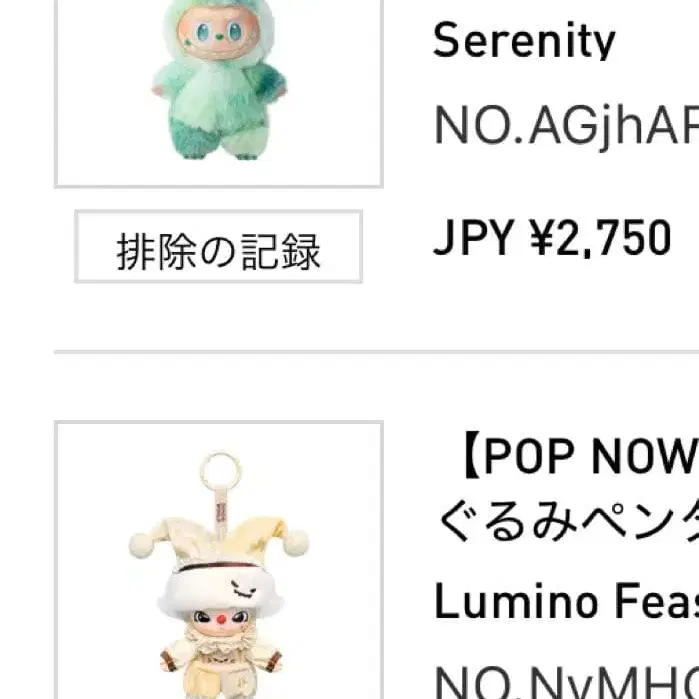Tap the green plush doll's face
This screenshot has width=699, height=699.
[217, 33]
